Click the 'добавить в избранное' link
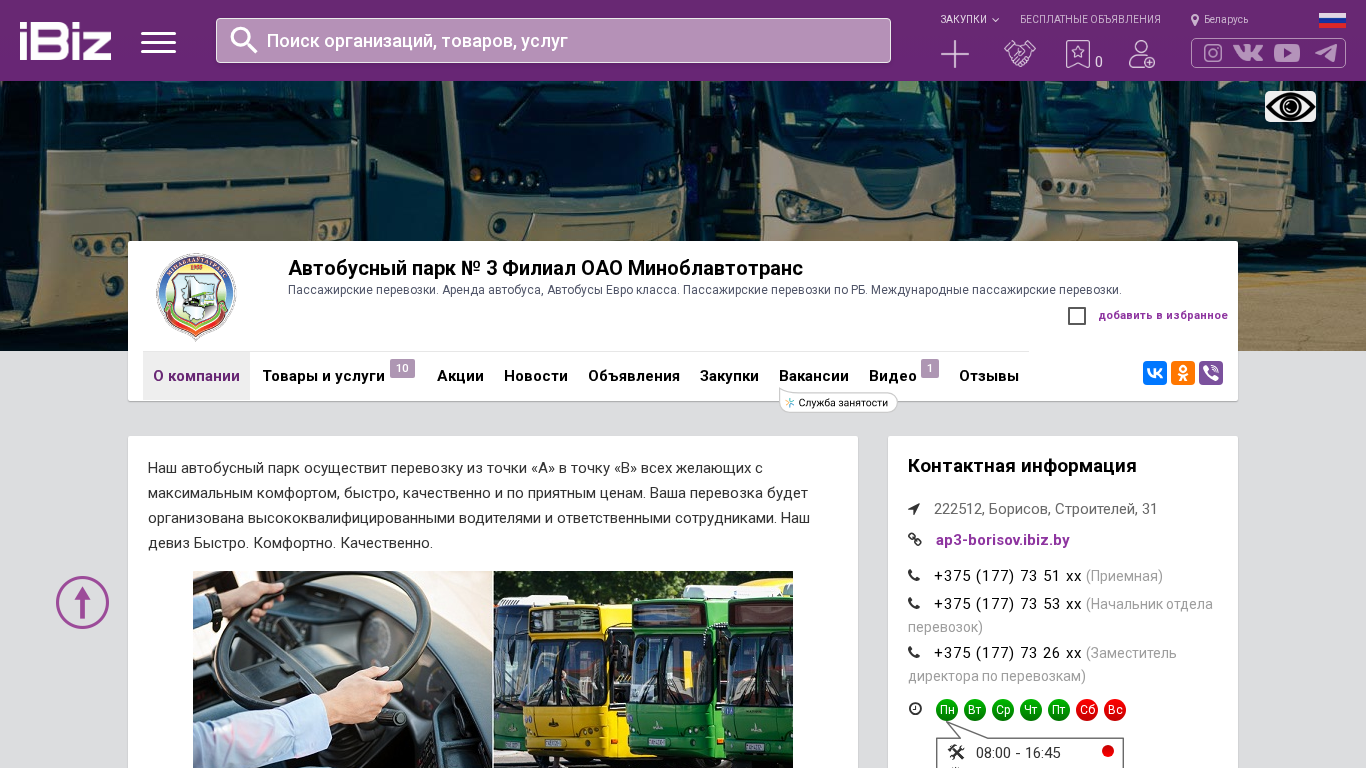This screenshot has width=1366, height=768. (1163, 316)
